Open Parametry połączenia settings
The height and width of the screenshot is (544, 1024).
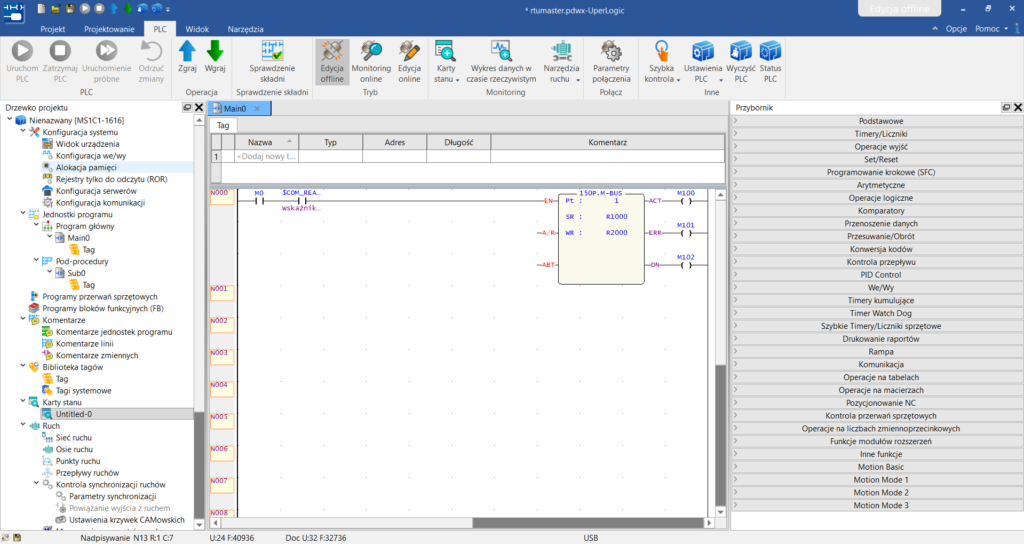(x=611, y=61)
